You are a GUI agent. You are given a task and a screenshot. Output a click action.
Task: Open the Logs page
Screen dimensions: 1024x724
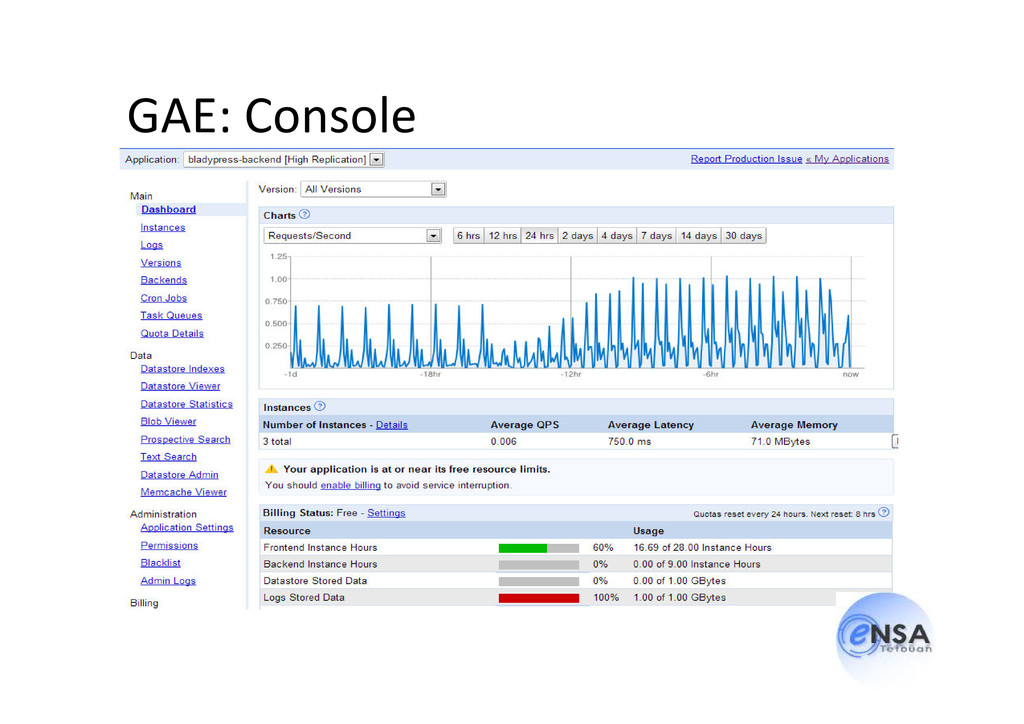(152, 245)
